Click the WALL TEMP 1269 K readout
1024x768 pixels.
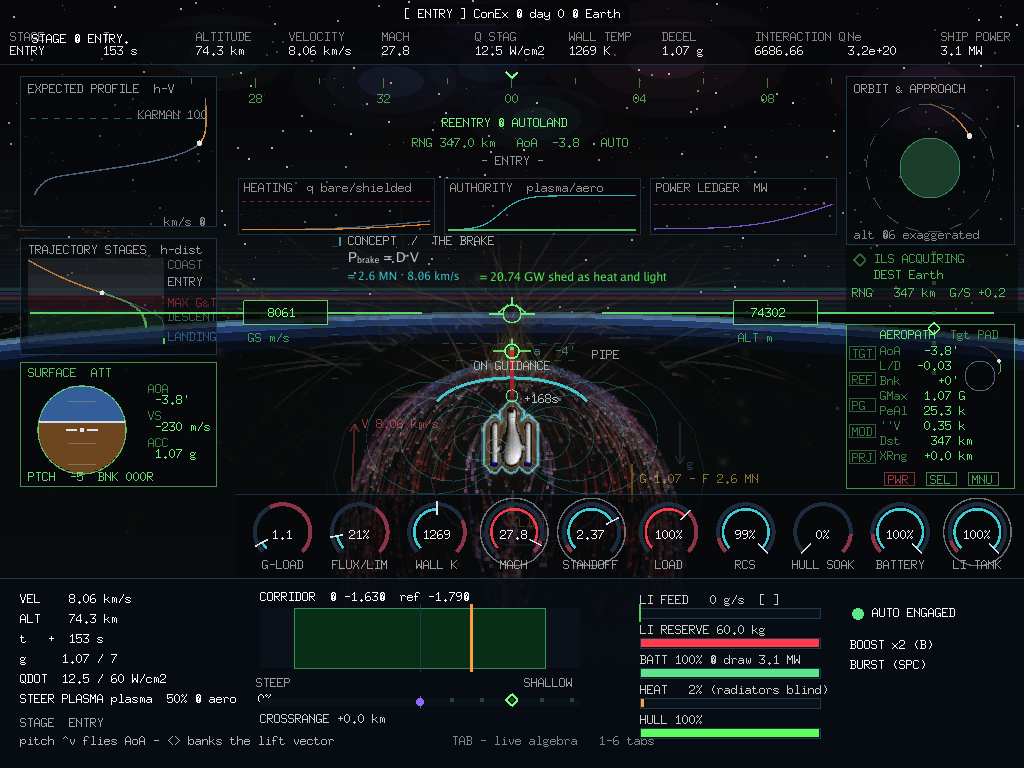pyautogui.click(x=600, y=44)
